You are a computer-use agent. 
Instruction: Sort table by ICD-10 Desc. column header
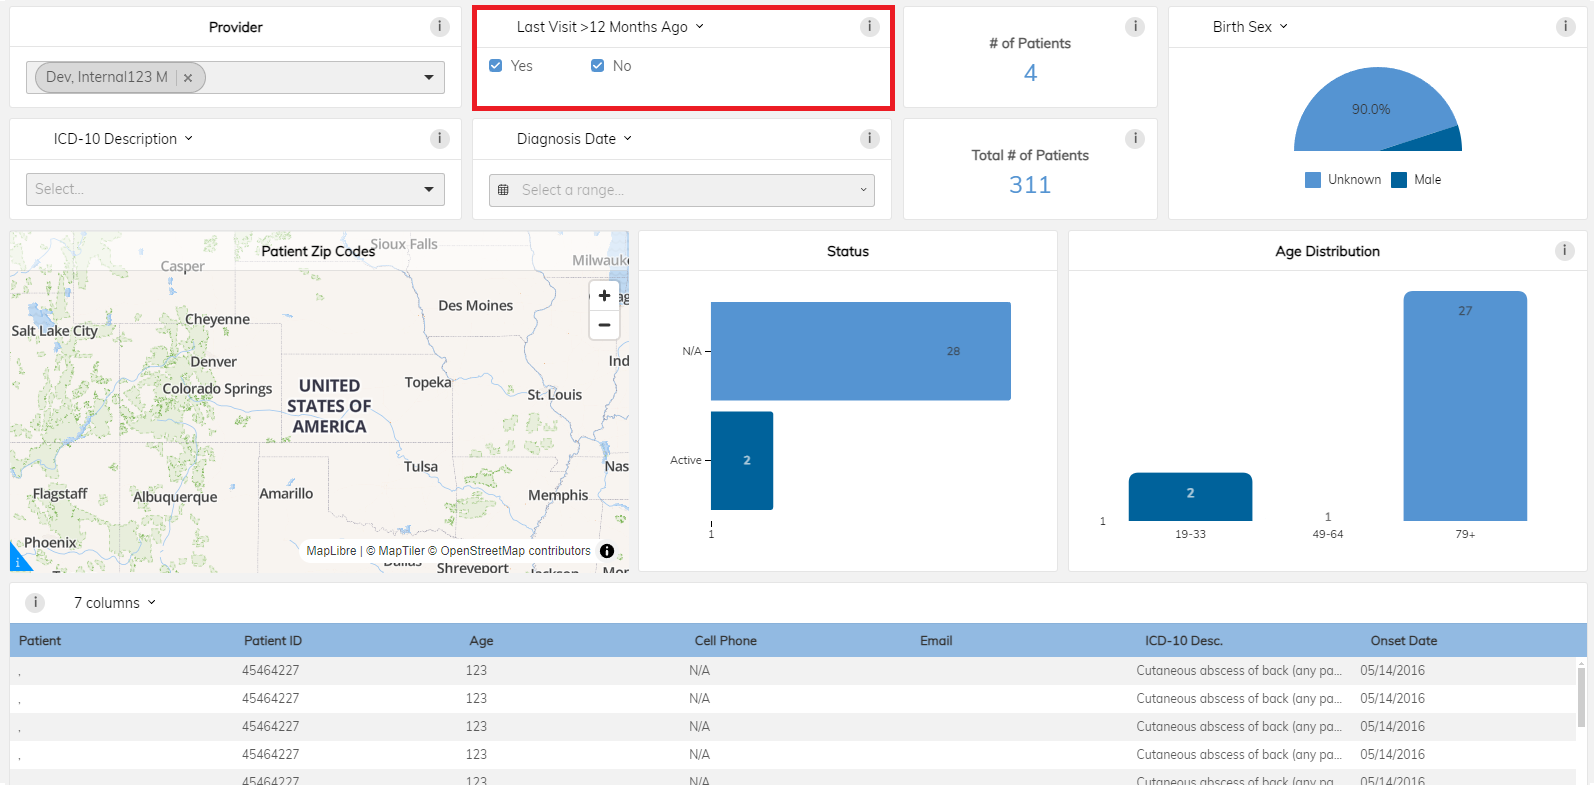(1184, 641)
